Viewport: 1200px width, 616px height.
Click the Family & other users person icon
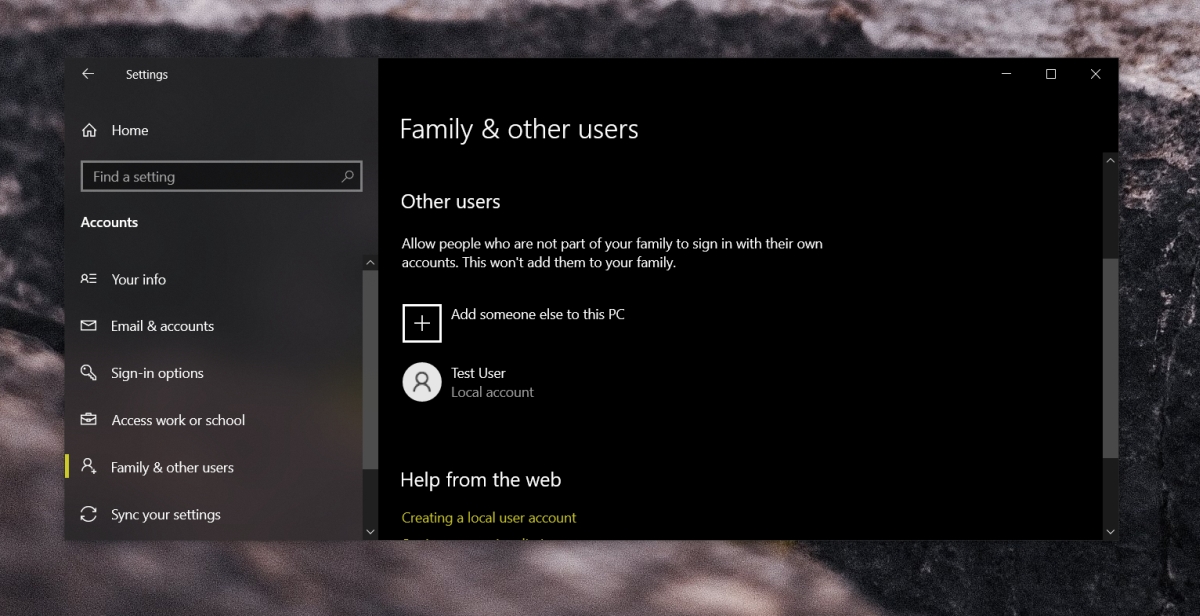[89, 467]
